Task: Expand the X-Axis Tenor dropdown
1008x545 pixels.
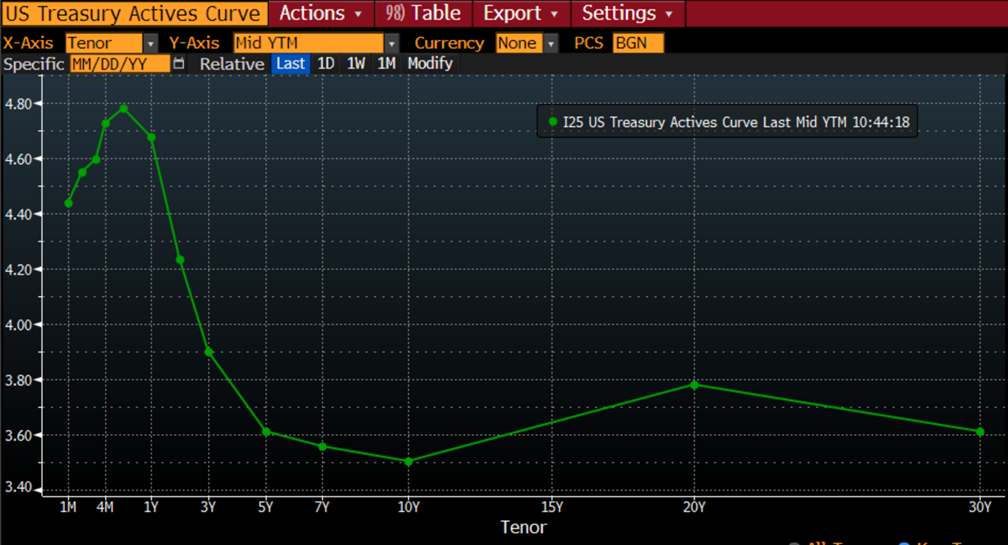Action: tap(151, 43)
